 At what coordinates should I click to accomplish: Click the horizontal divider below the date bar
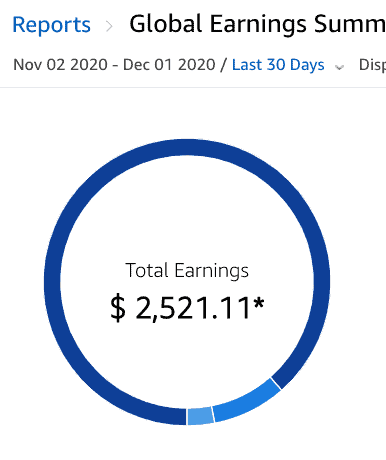(193, 88)
